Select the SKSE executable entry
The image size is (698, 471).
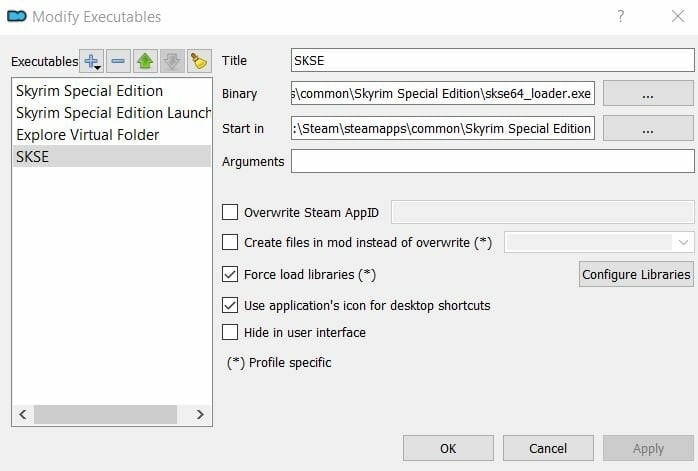[112, 156]
